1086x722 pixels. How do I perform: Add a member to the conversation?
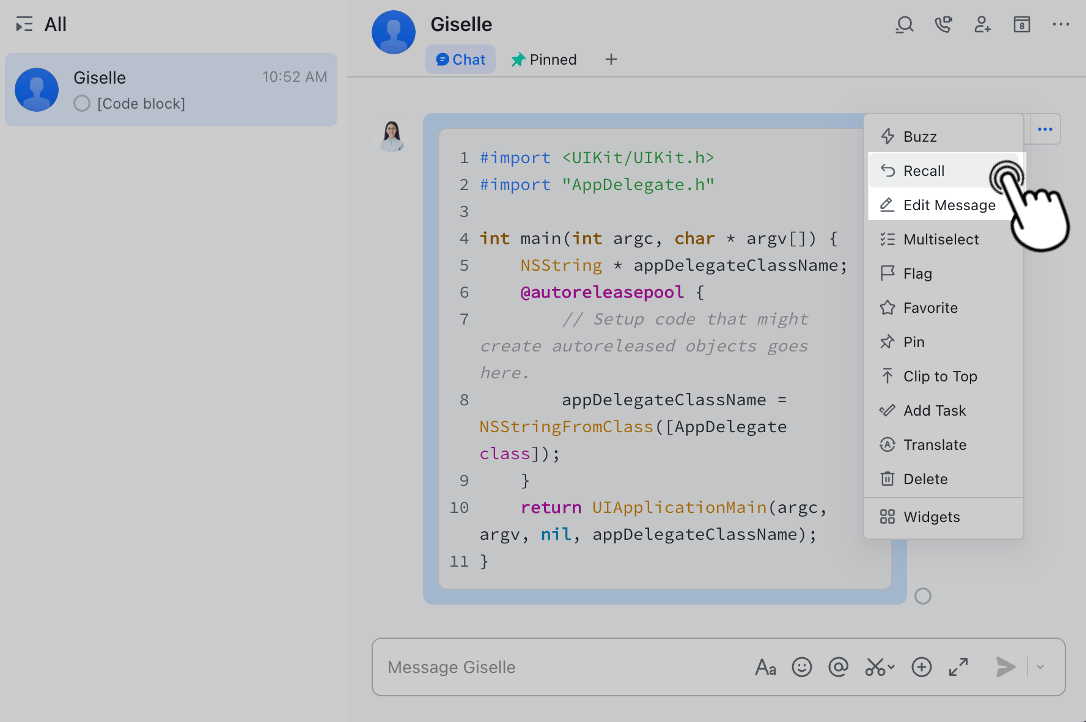(x=982, y=25)
